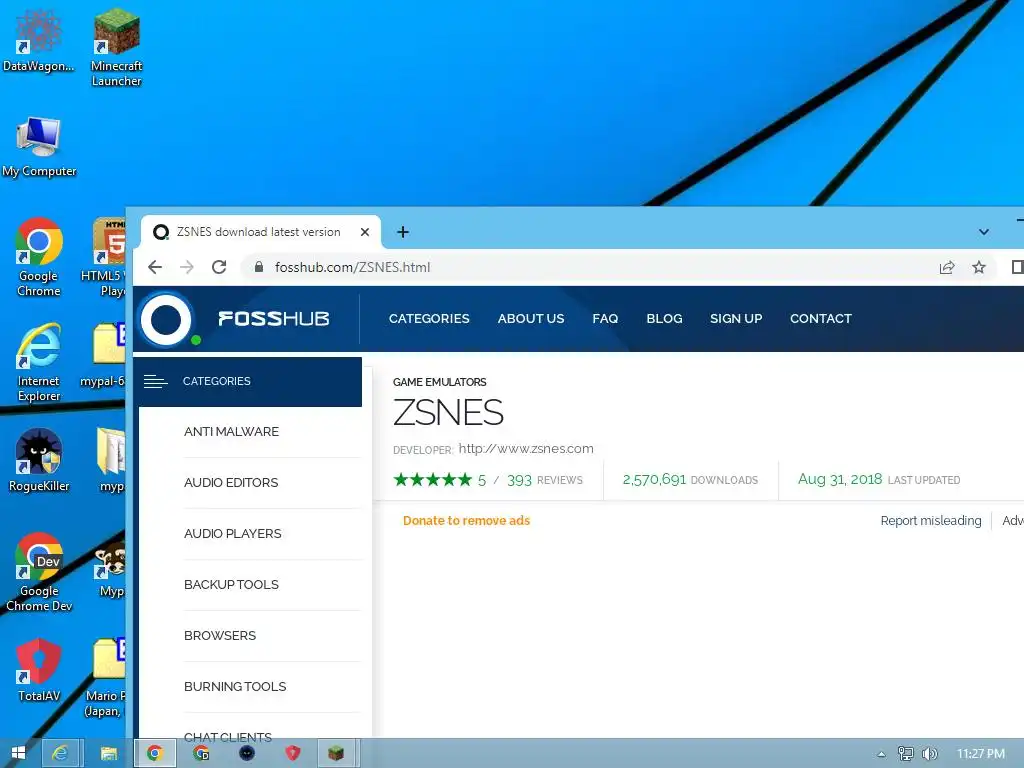1024x768 pixels.
Task: Open the Windows Start button
Action: pos(18,753)
